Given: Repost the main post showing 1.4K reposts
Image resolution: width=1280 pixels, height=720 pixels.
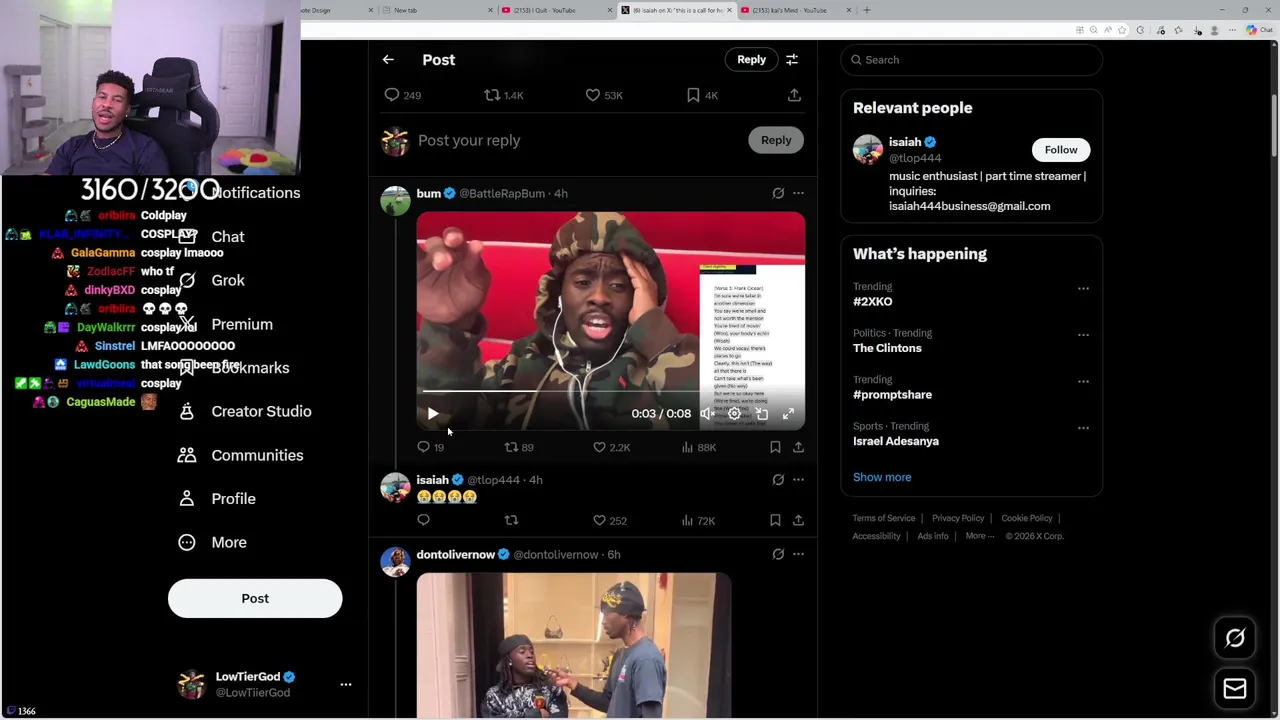Looking at the screenshot, I should point(504,95).
